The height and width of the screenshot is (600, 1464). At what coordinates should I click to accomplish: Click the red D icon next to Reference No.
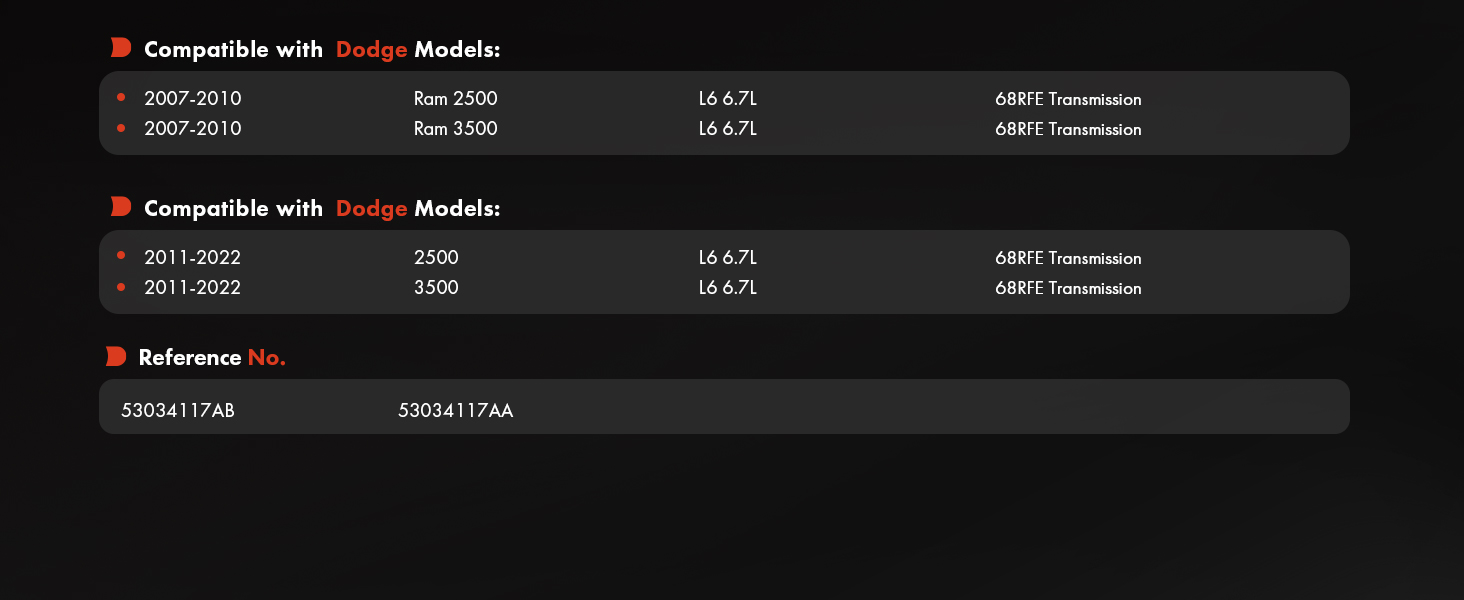[116, 357]
